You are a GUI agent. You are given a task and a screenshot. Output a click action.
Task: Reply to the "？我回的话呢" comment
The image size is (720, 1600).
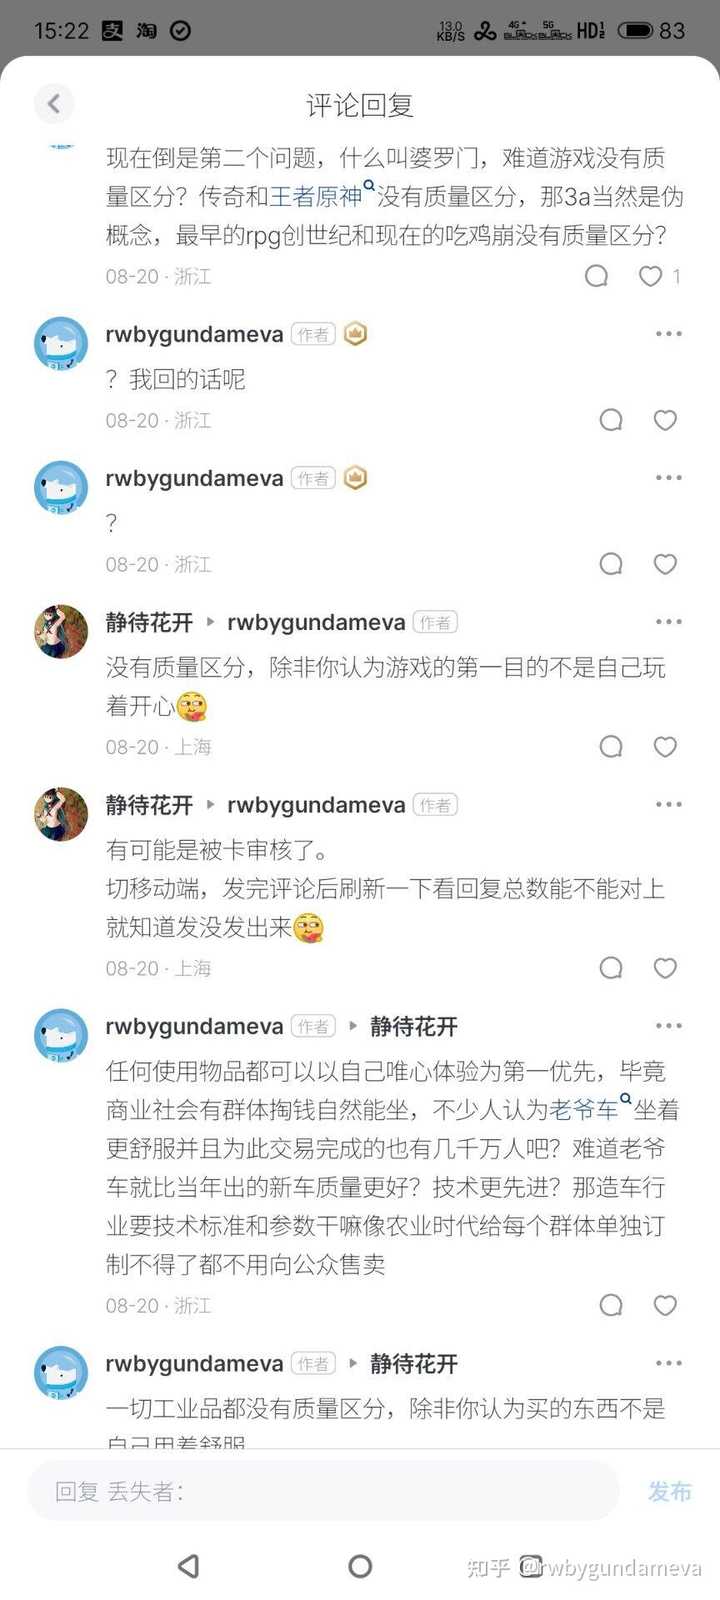611,420
